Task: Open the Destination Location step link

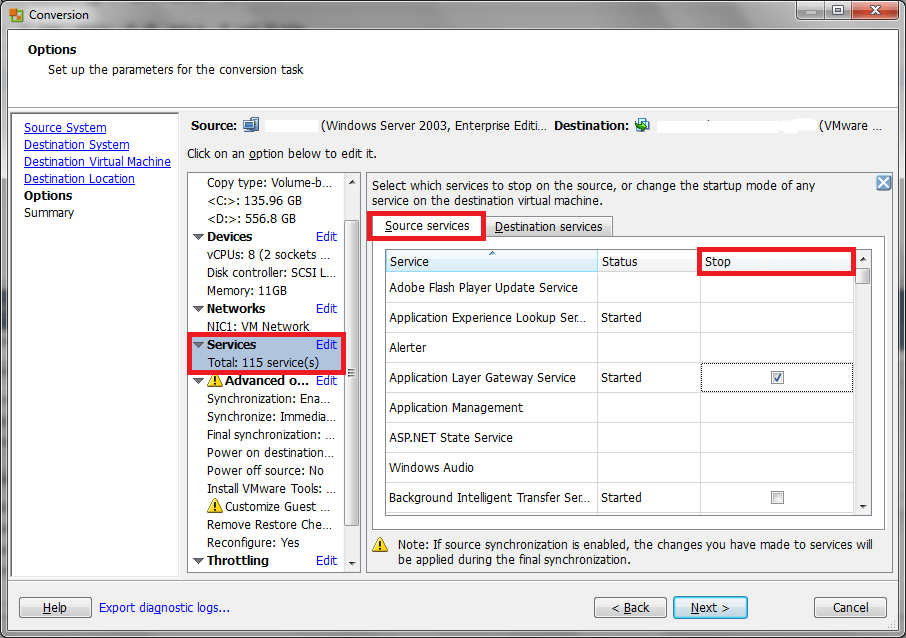Action: click(79, 179)
